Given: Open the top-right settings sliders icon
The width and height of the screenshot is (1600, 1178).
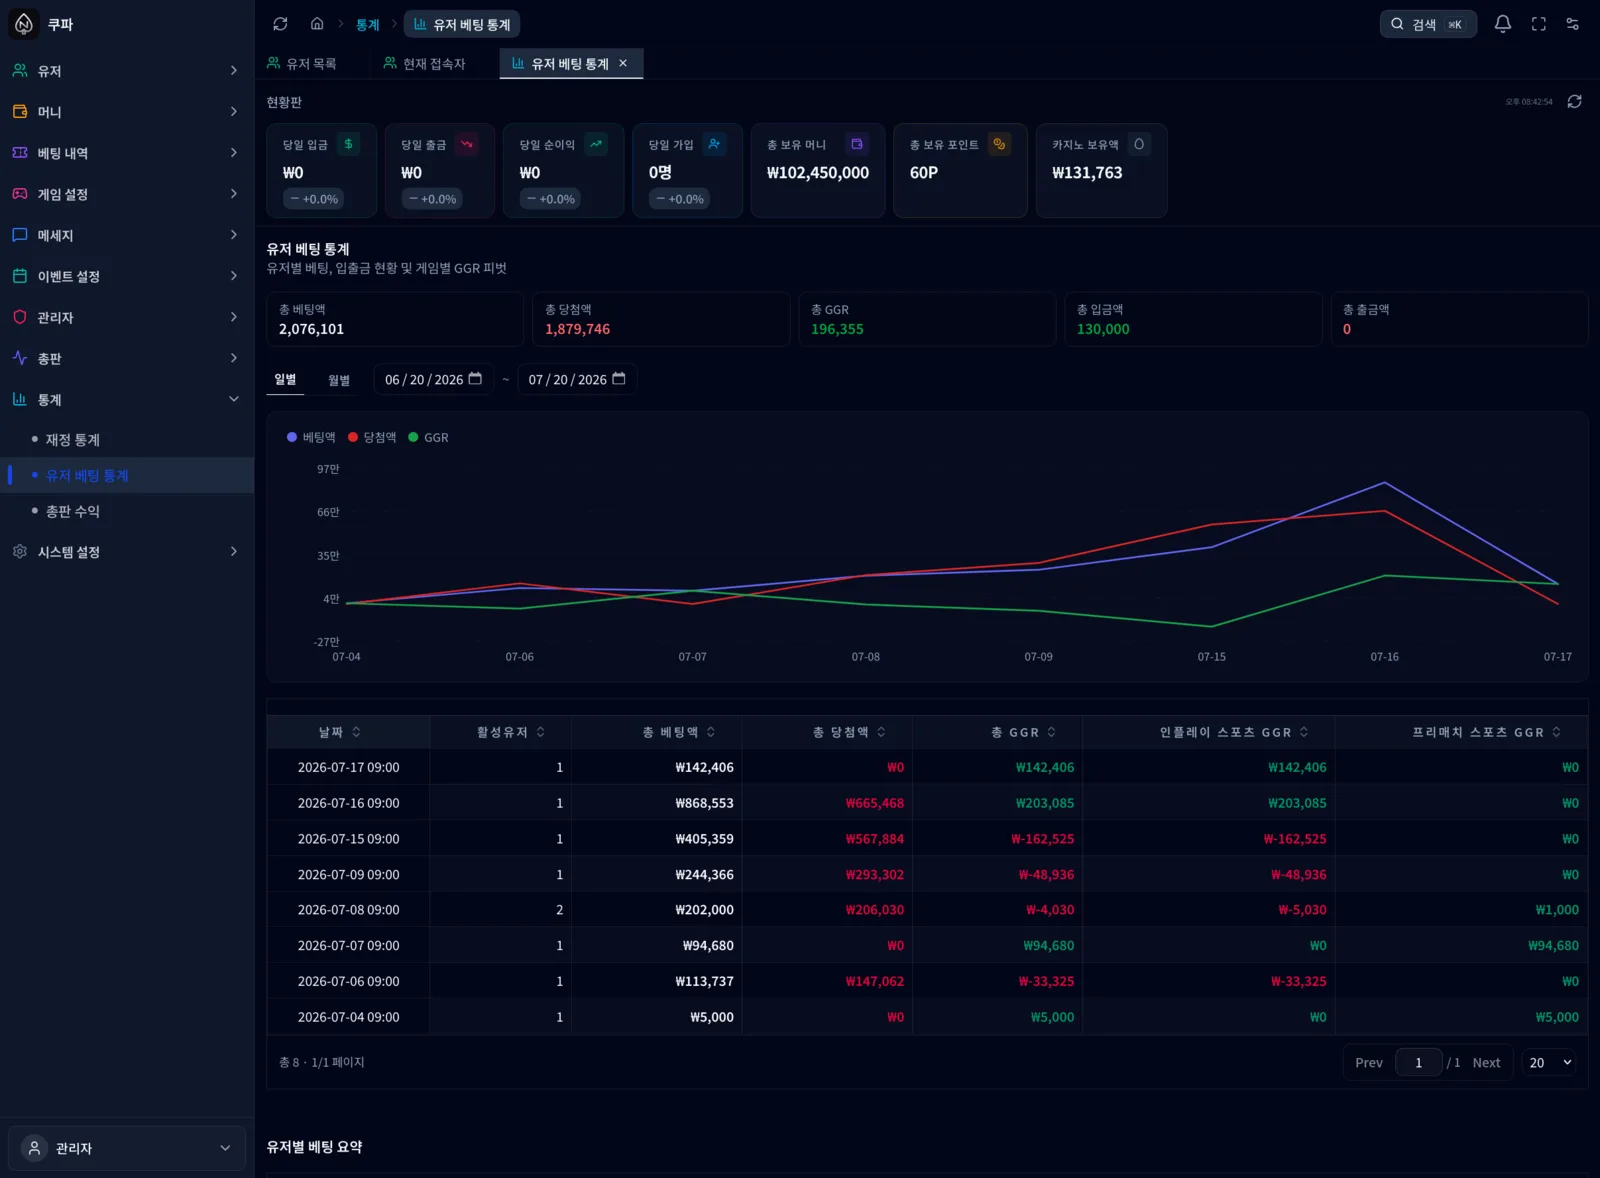Looking at the screenshot, I should tap(1573, 24).
